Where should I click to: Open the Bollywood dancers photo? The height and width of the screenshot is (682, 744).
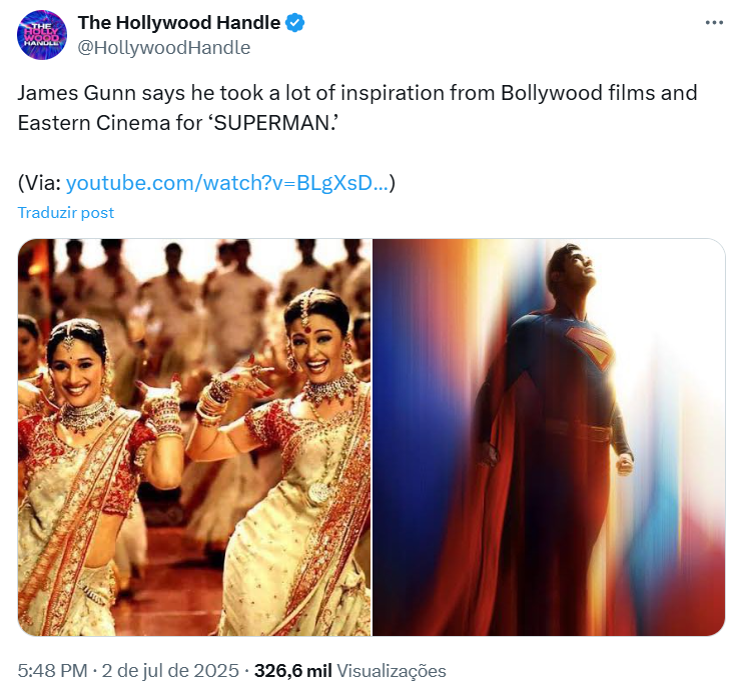(195, 437)
